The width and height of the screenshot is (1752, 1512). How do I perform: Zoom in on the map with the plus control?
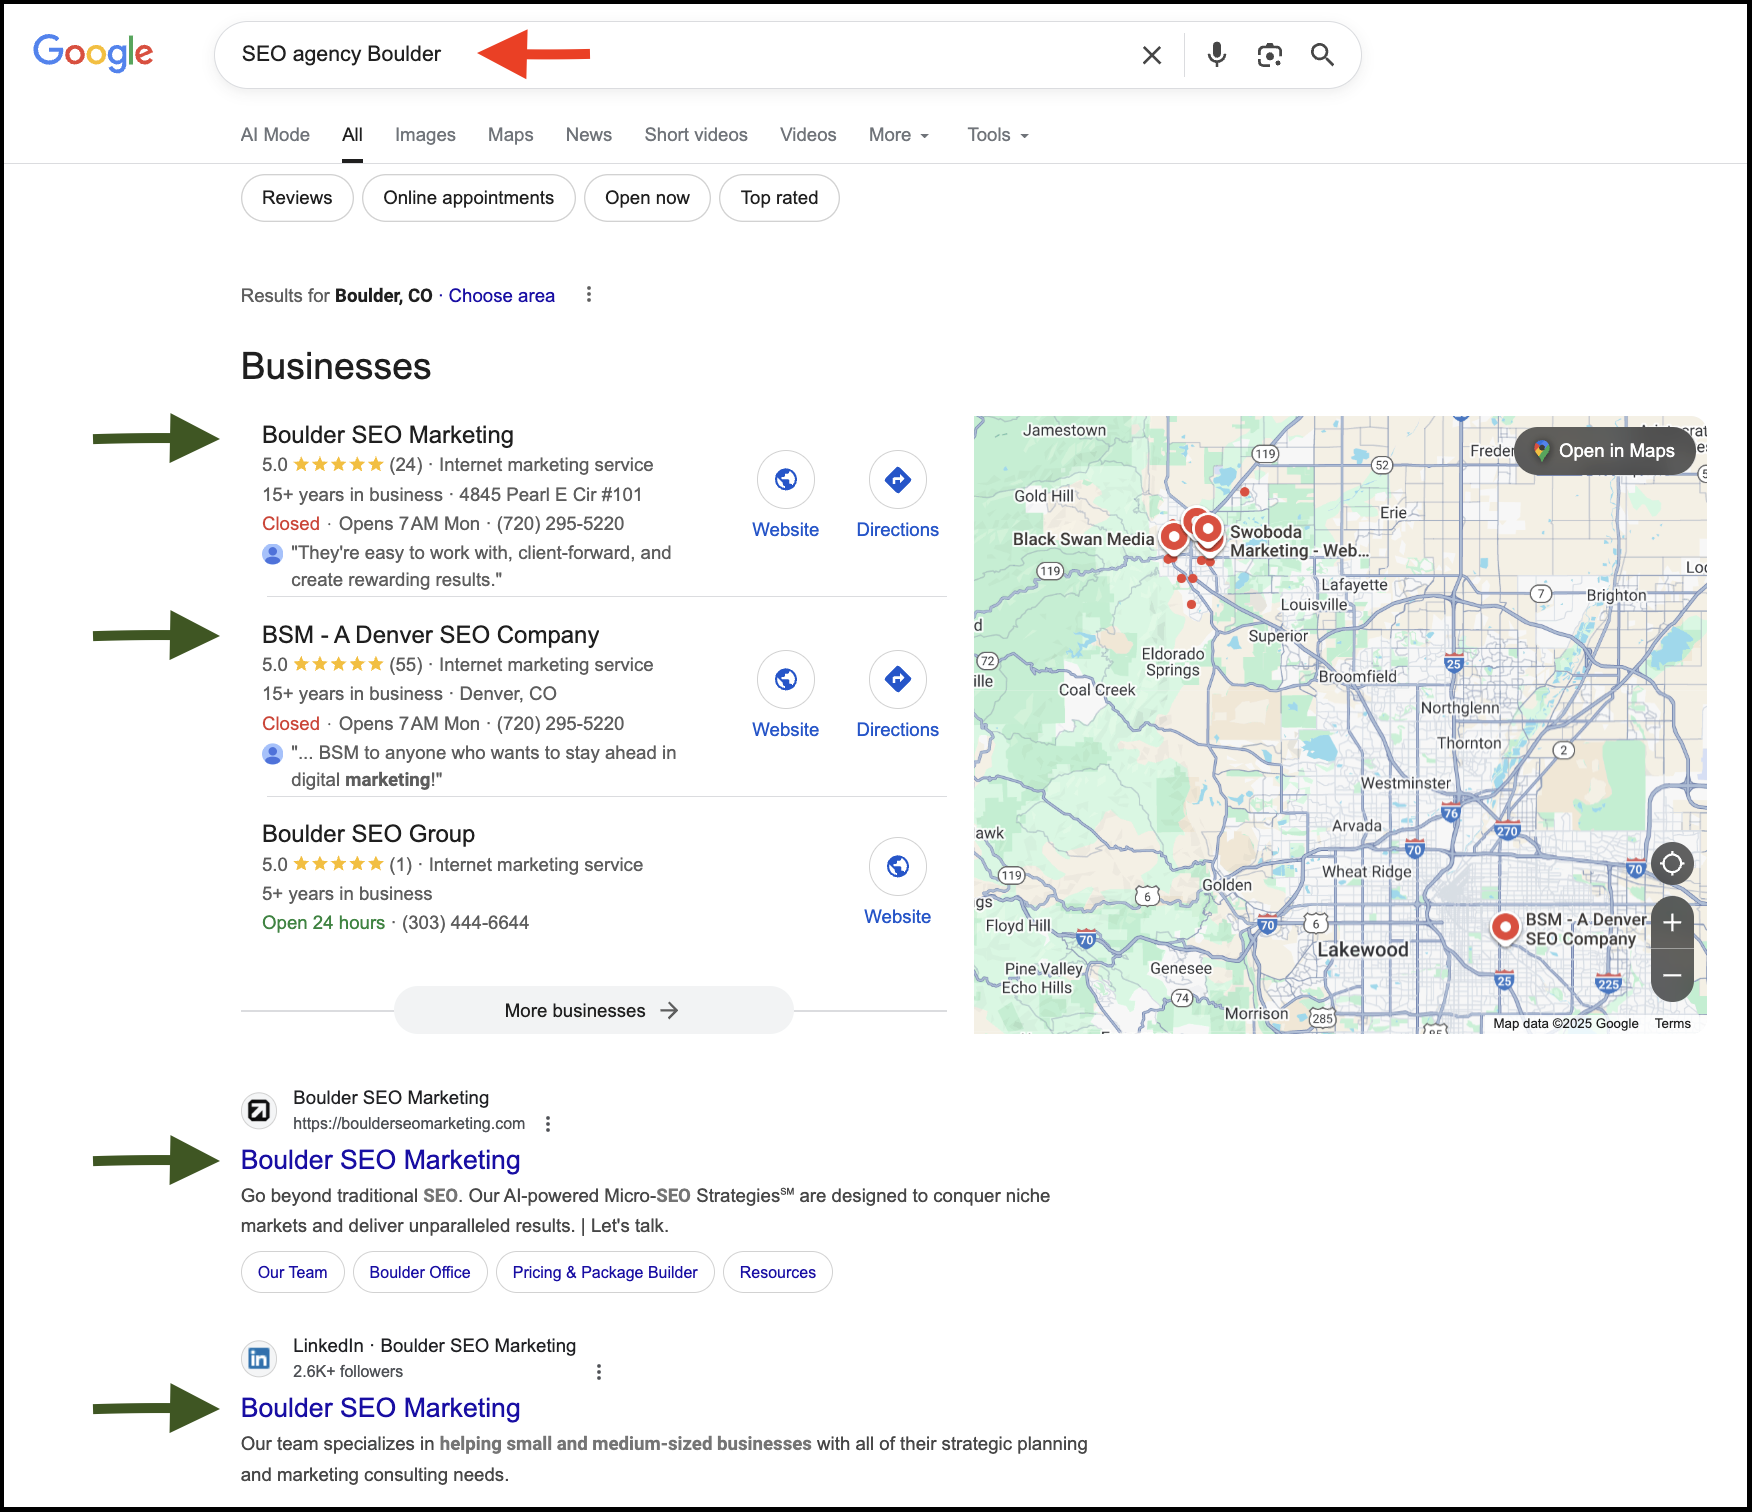point(1671,923)
